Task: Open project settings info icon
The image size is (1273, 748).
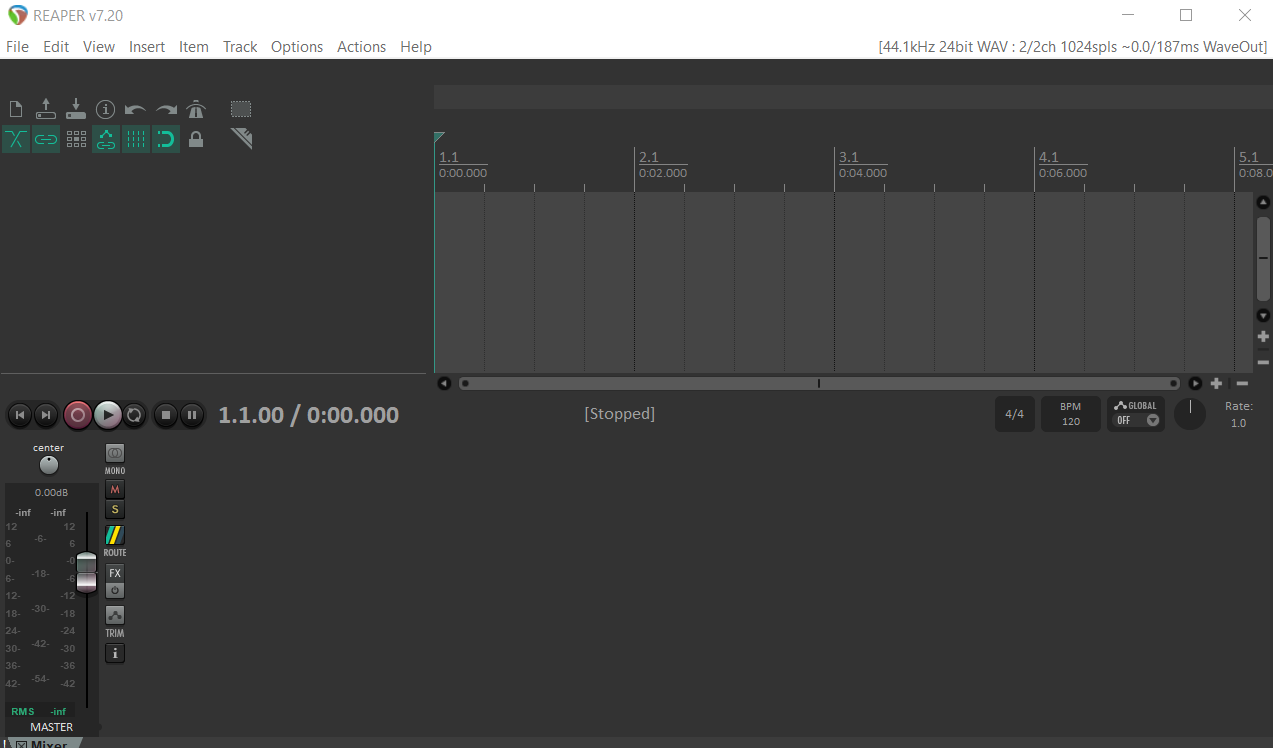Action: 106,109
